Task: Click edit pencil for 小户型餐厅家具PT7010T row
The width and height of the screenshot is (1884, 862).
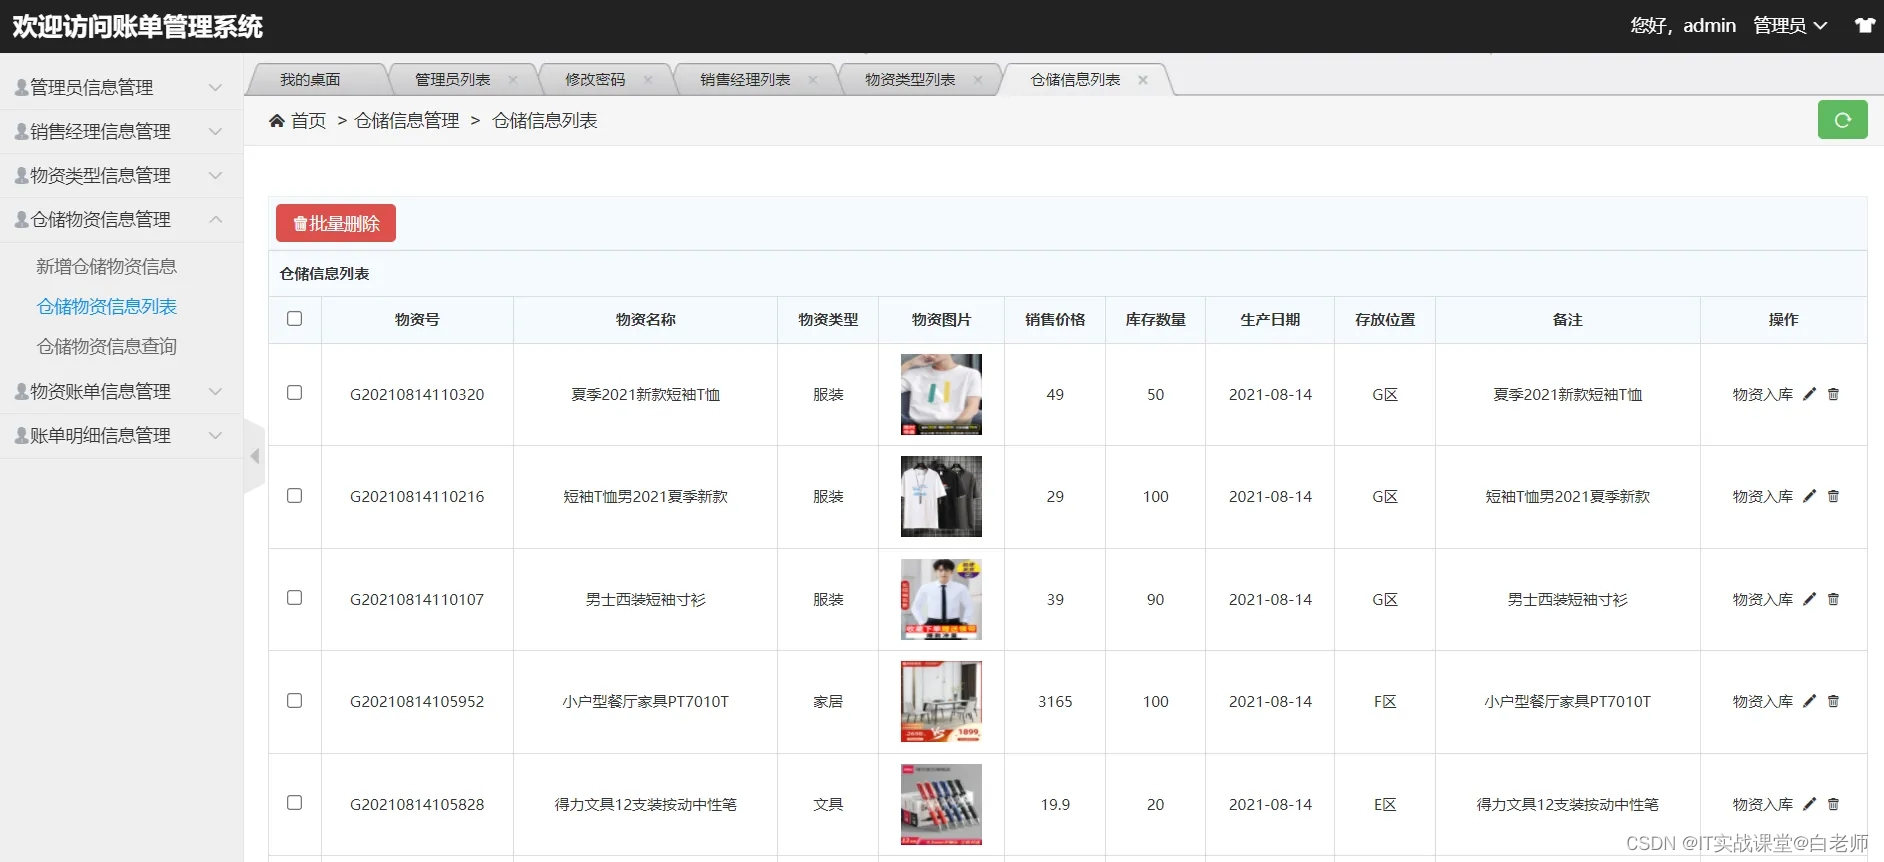Action: [1809, 701]
